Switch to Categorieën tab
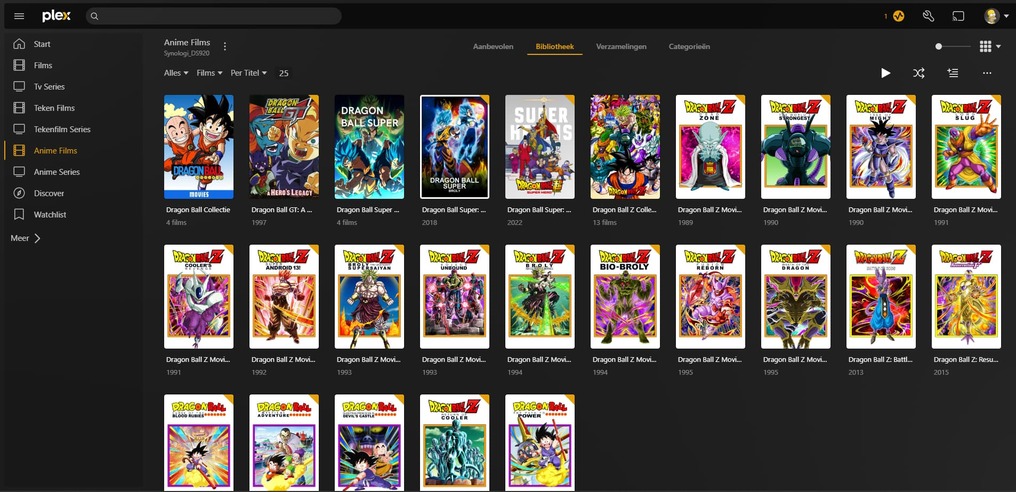The width and height of the screenshot is (1016, 492). (x=689, y=47)
